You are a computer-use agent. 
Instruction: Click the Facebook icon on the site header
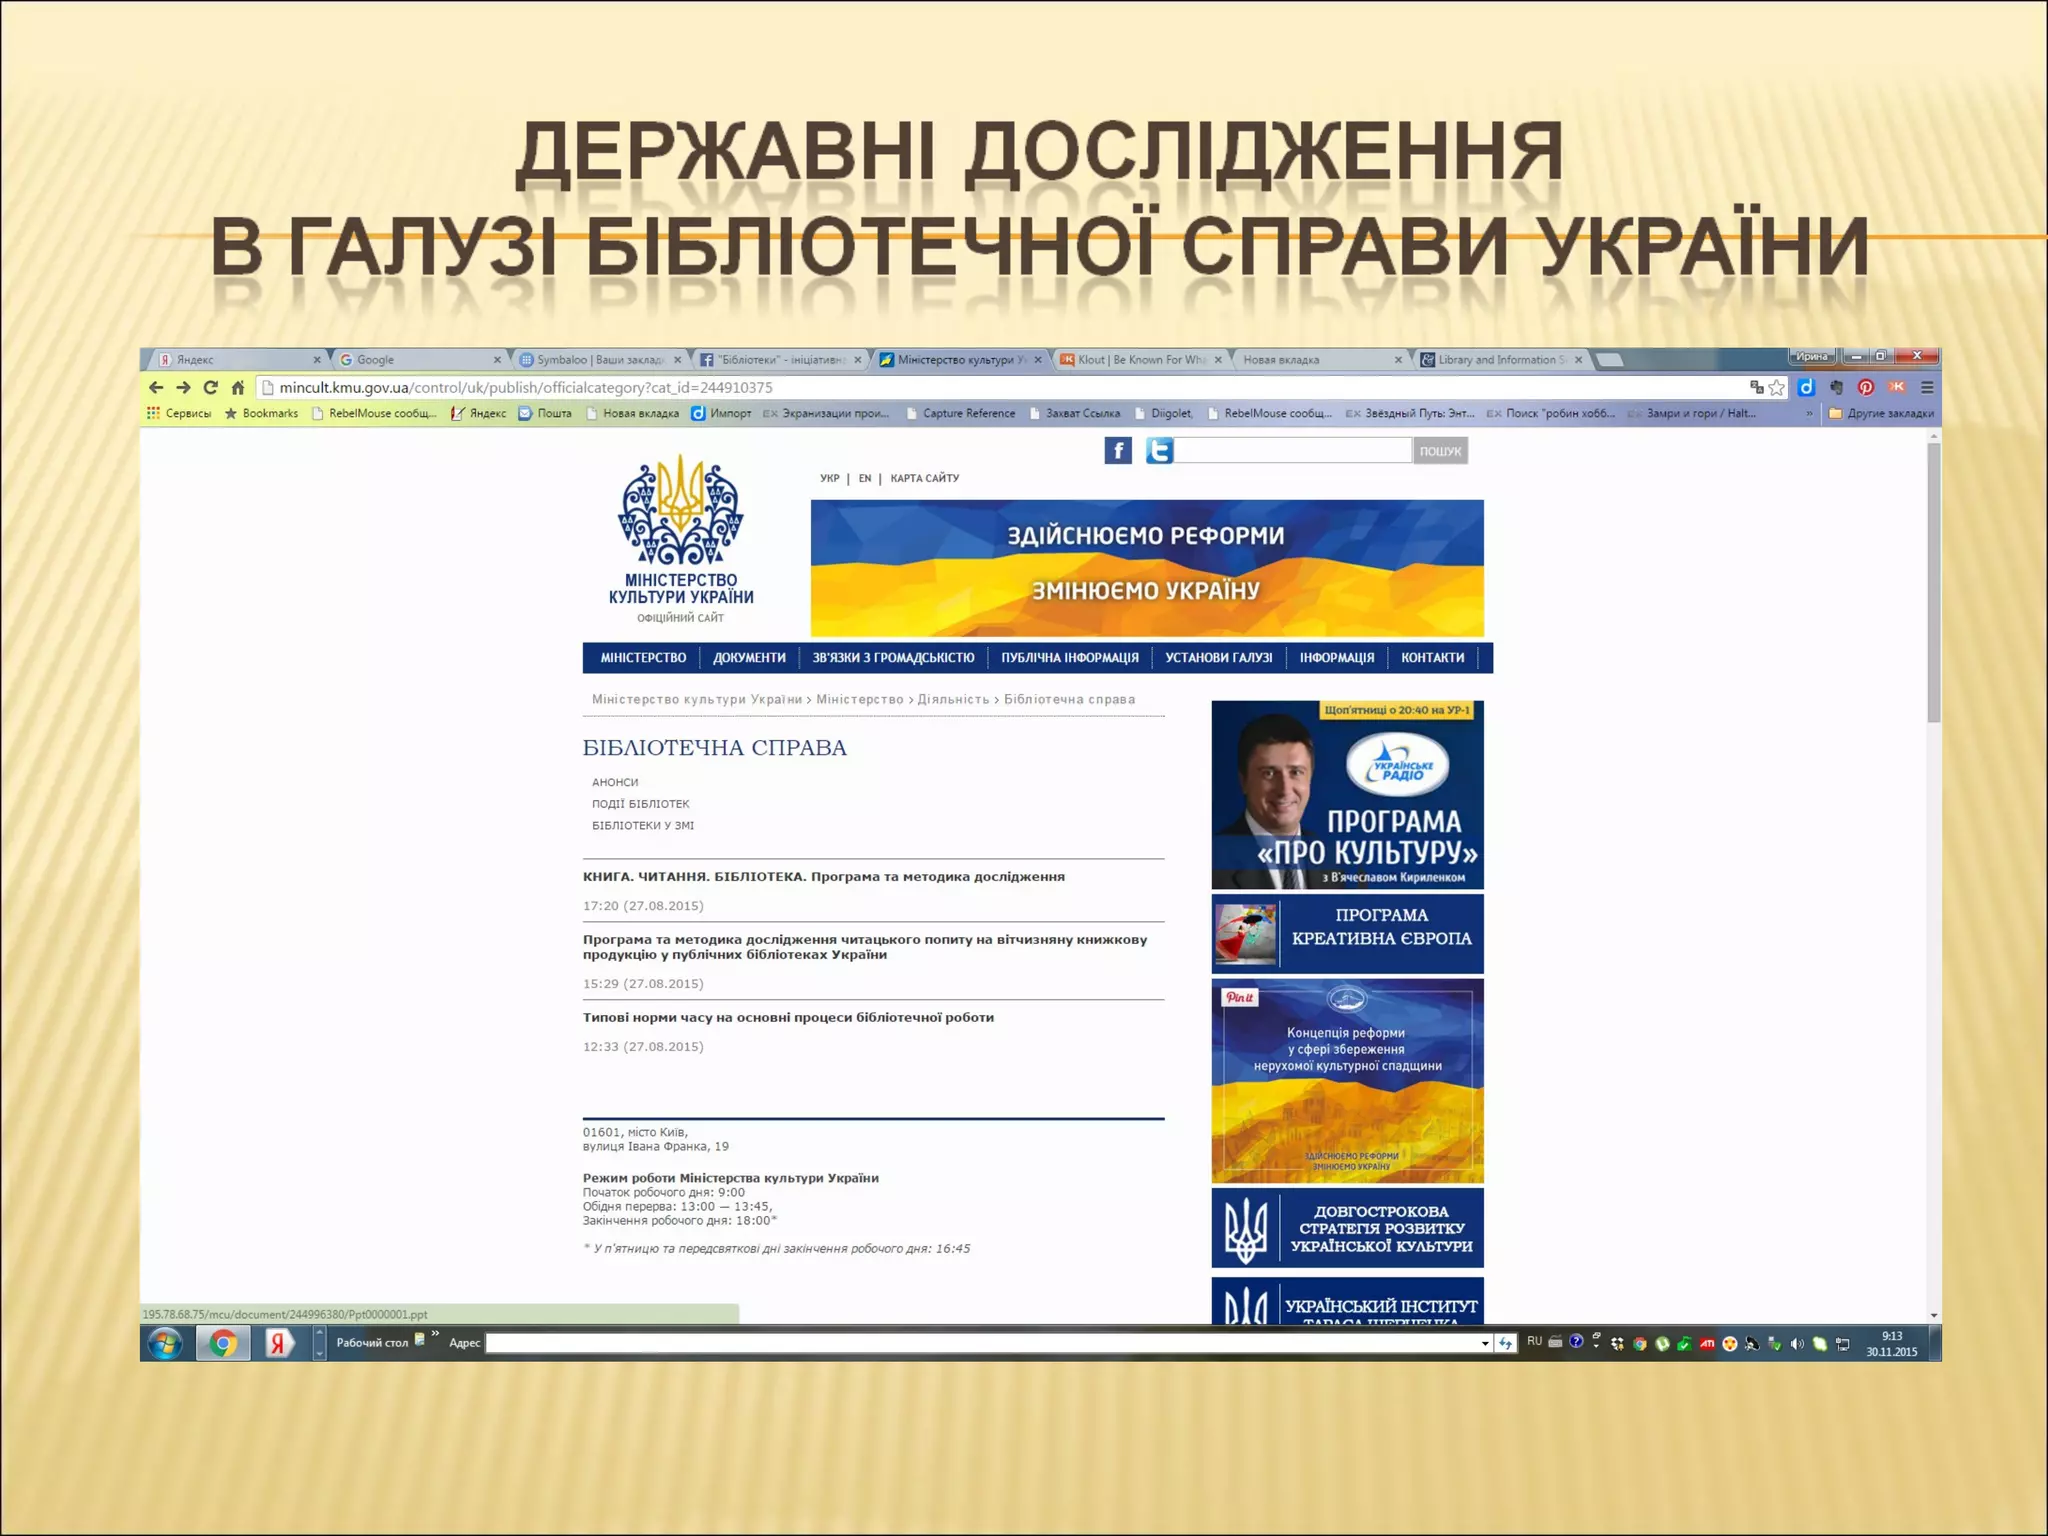(1117, 451)
